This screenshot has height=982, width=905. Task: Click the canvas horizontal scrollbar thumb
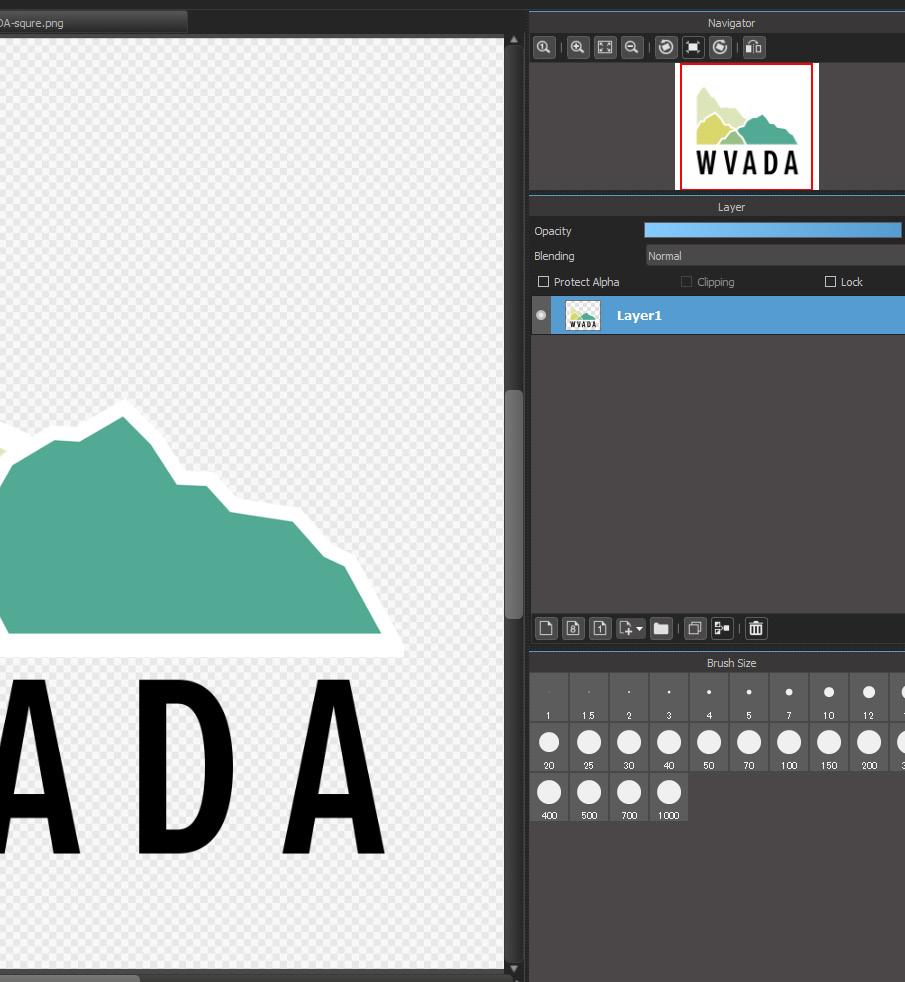(69, 978)
